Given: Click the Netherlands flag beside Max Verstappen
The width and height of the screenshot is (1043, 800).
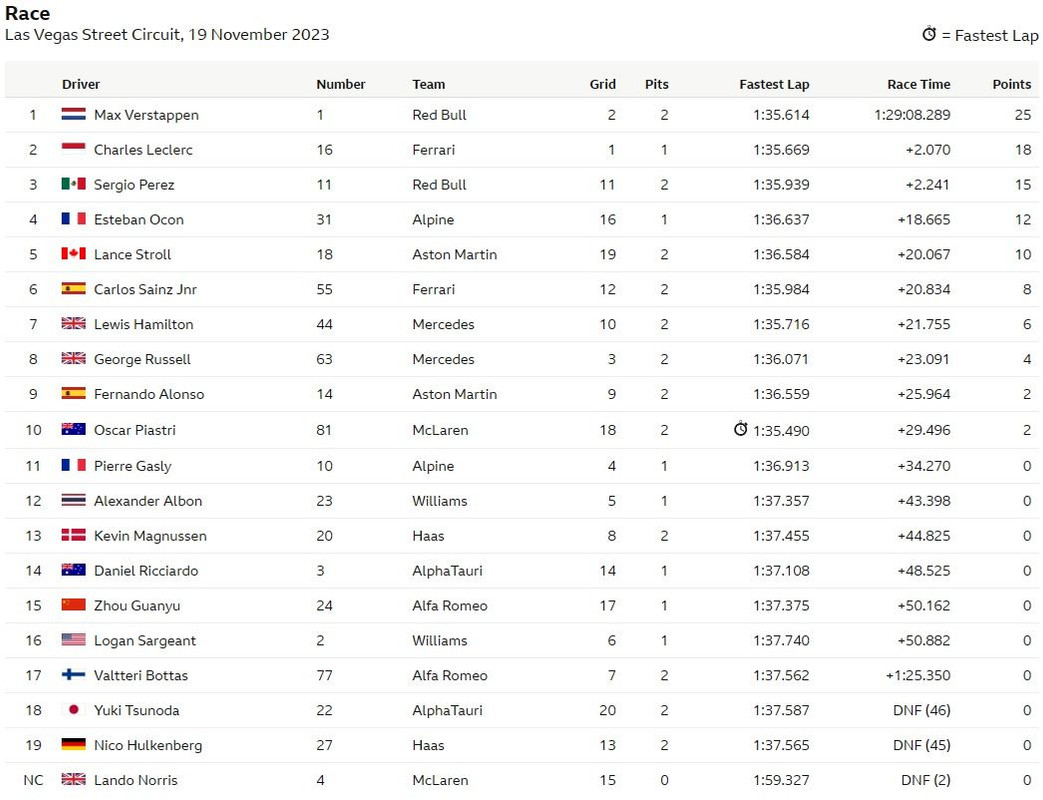Looking at the screenshot, I should (x=73, y=114).
